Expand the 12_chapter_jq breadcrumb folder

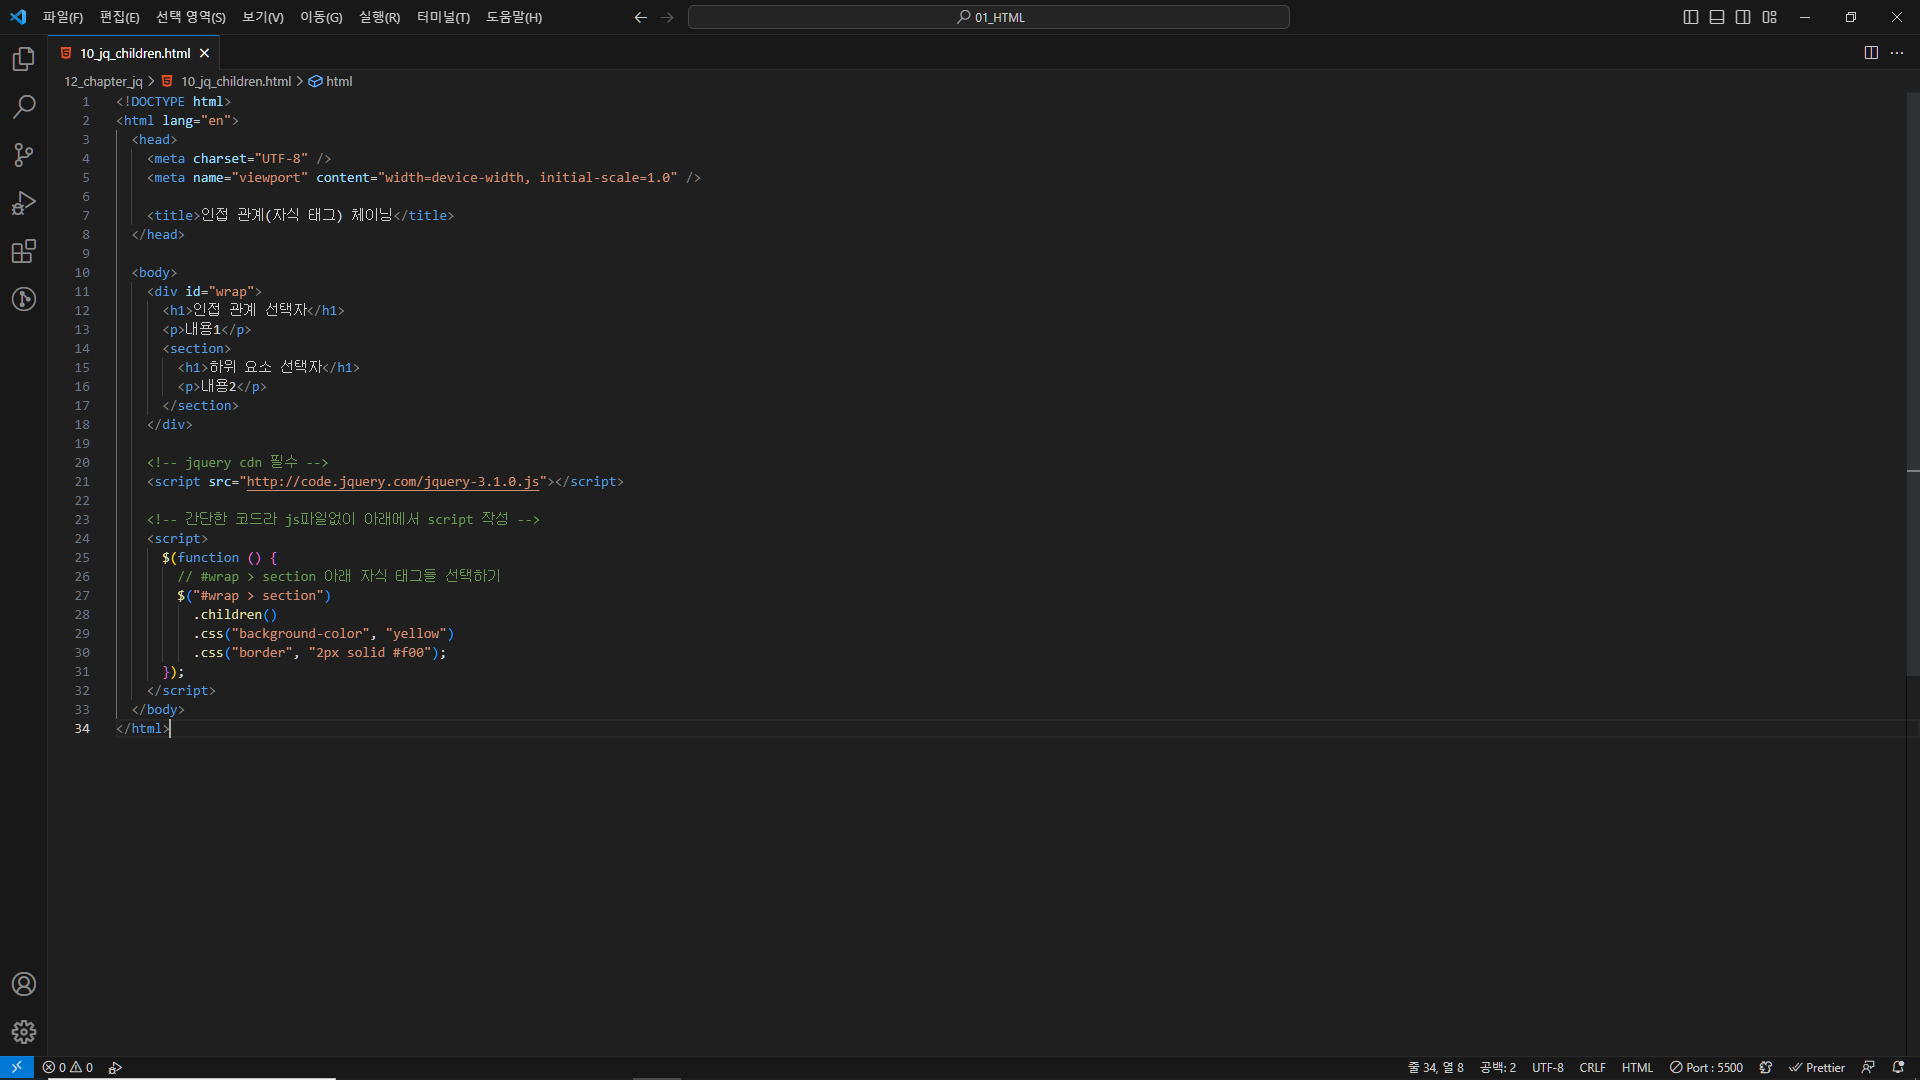point(103,82)
